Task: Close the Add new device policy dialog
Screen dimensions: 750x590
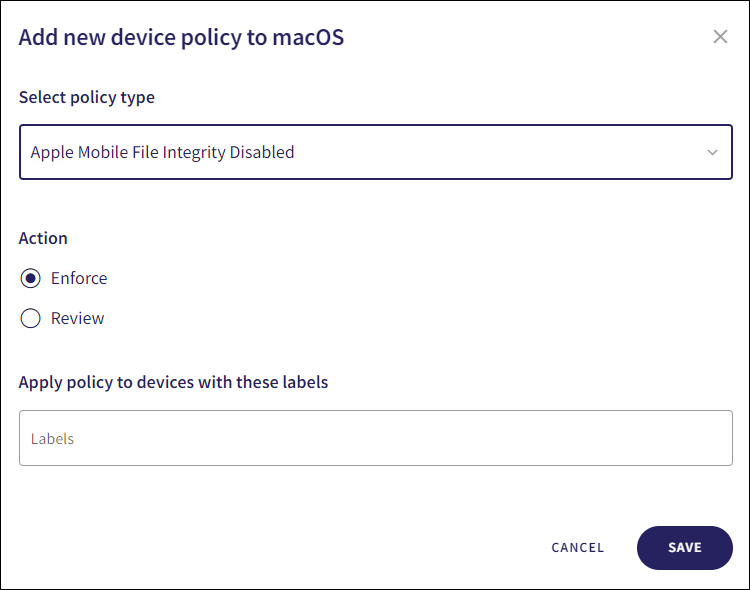Action: [720, 37]
